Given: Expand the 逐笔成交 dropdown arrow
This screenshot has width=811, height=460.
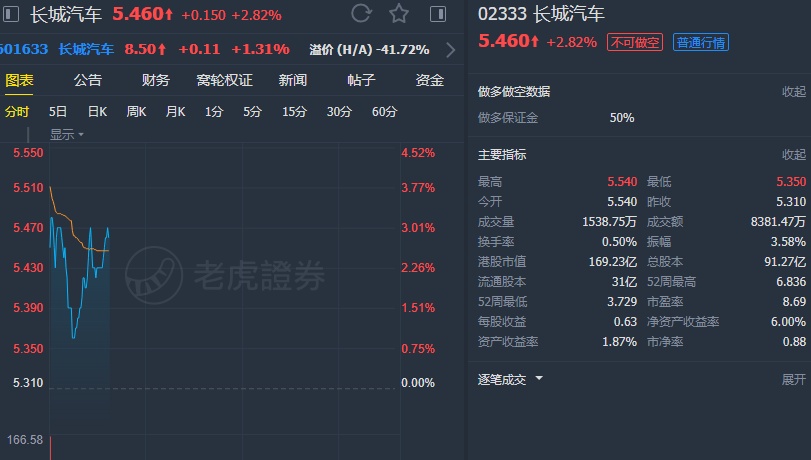Looking at the screenshot, I should pyautogui.click(x=539, y=379).
